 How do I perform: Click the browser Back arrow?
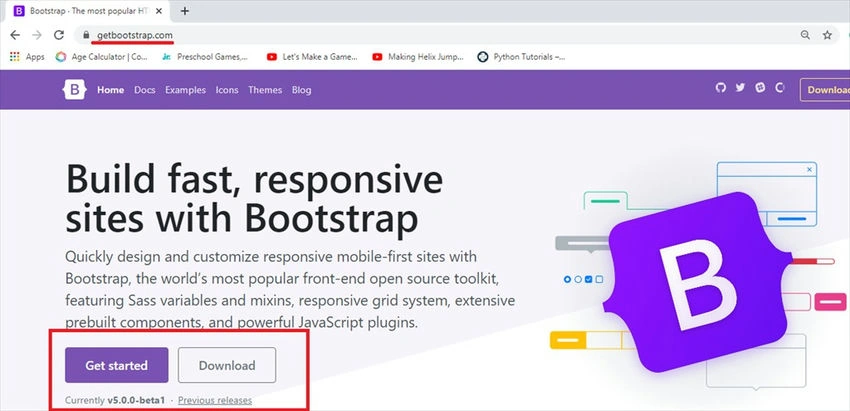[x=15, y=35]
